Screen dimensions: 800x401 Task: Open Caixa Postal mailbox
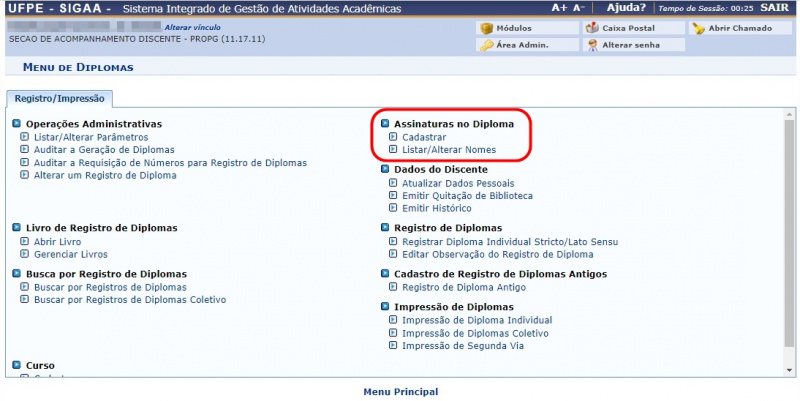pos(634,28)
